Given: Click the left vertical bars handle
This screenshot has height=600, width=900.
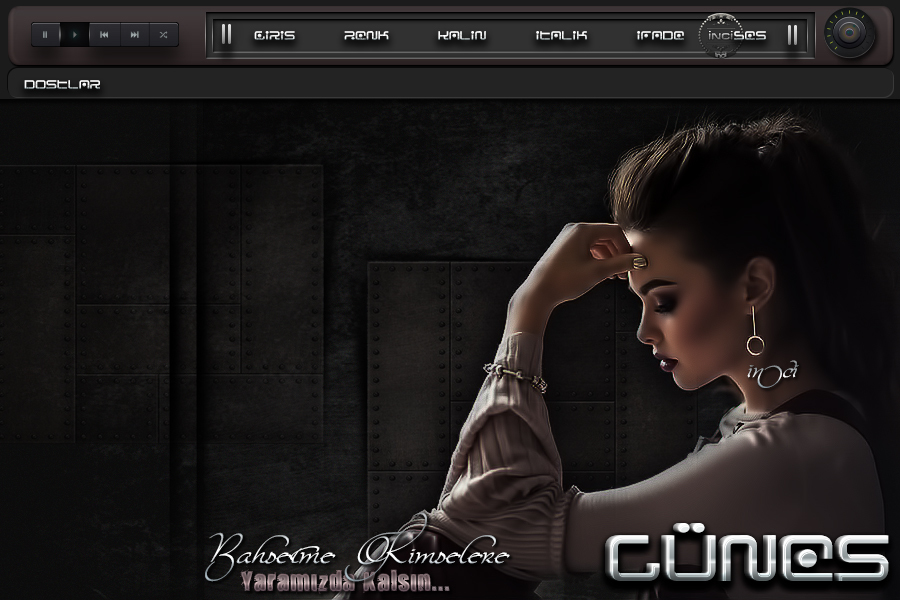Looking at the screenshot, I should point(227,35).
